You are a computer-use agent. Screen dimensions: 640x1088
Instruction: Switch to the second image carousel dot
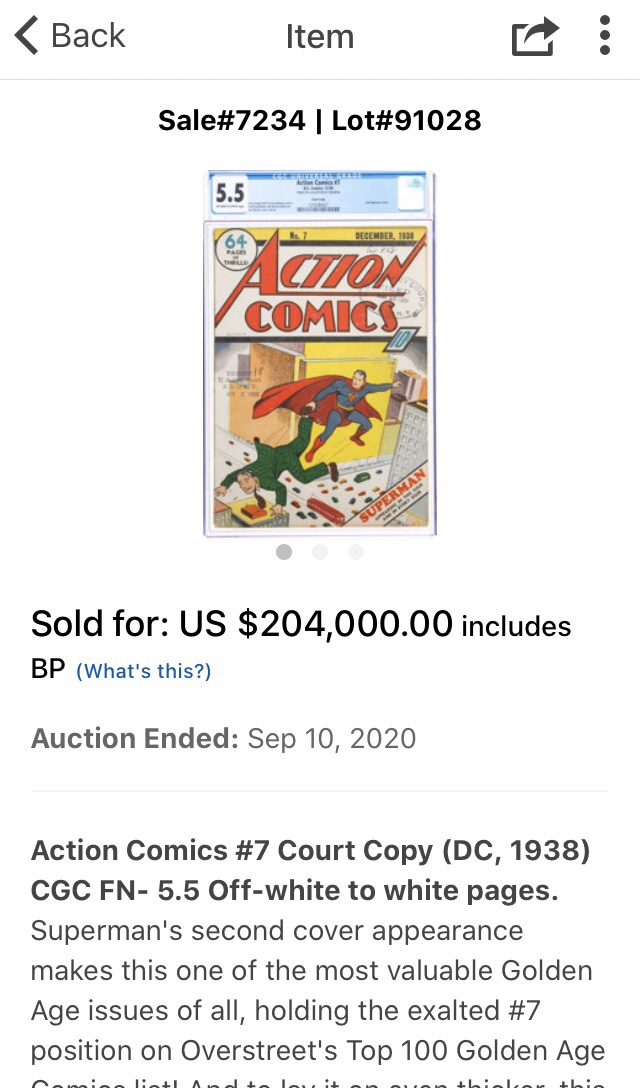coord(320,552)
